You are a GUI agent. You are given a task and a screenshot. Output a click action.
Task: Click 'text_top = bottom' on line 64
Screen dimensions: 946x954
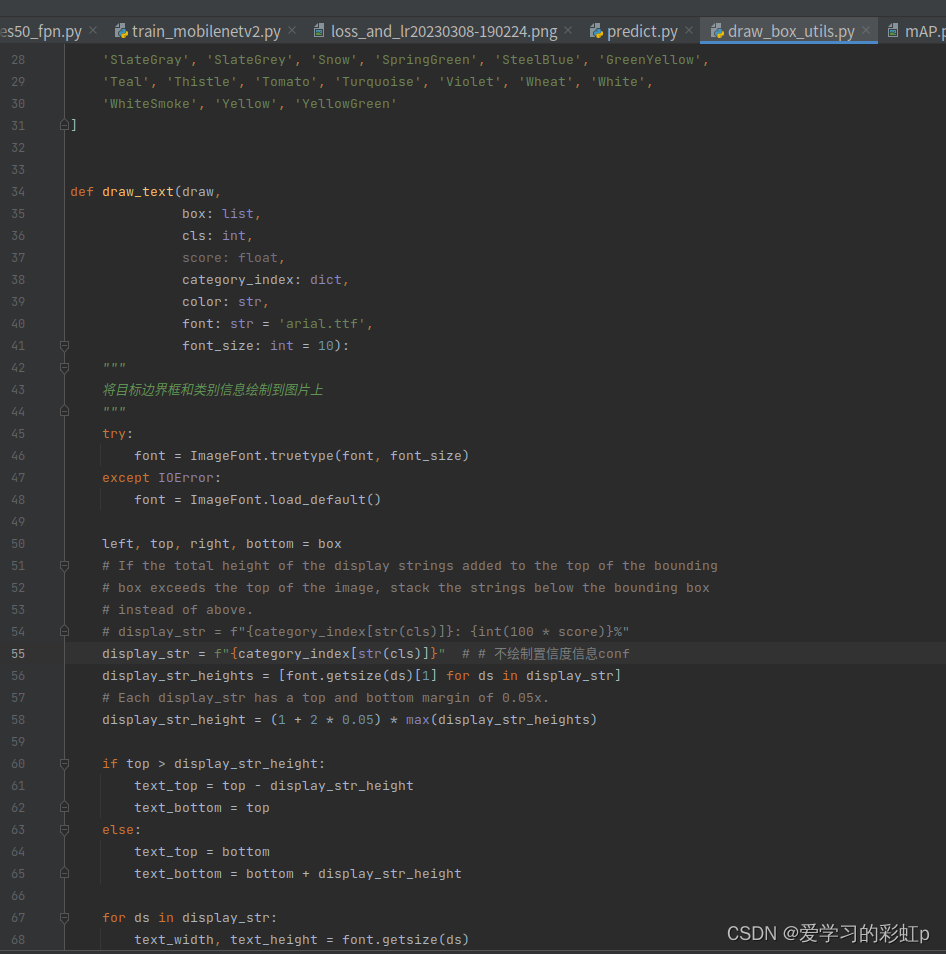[x=201, y=852]
